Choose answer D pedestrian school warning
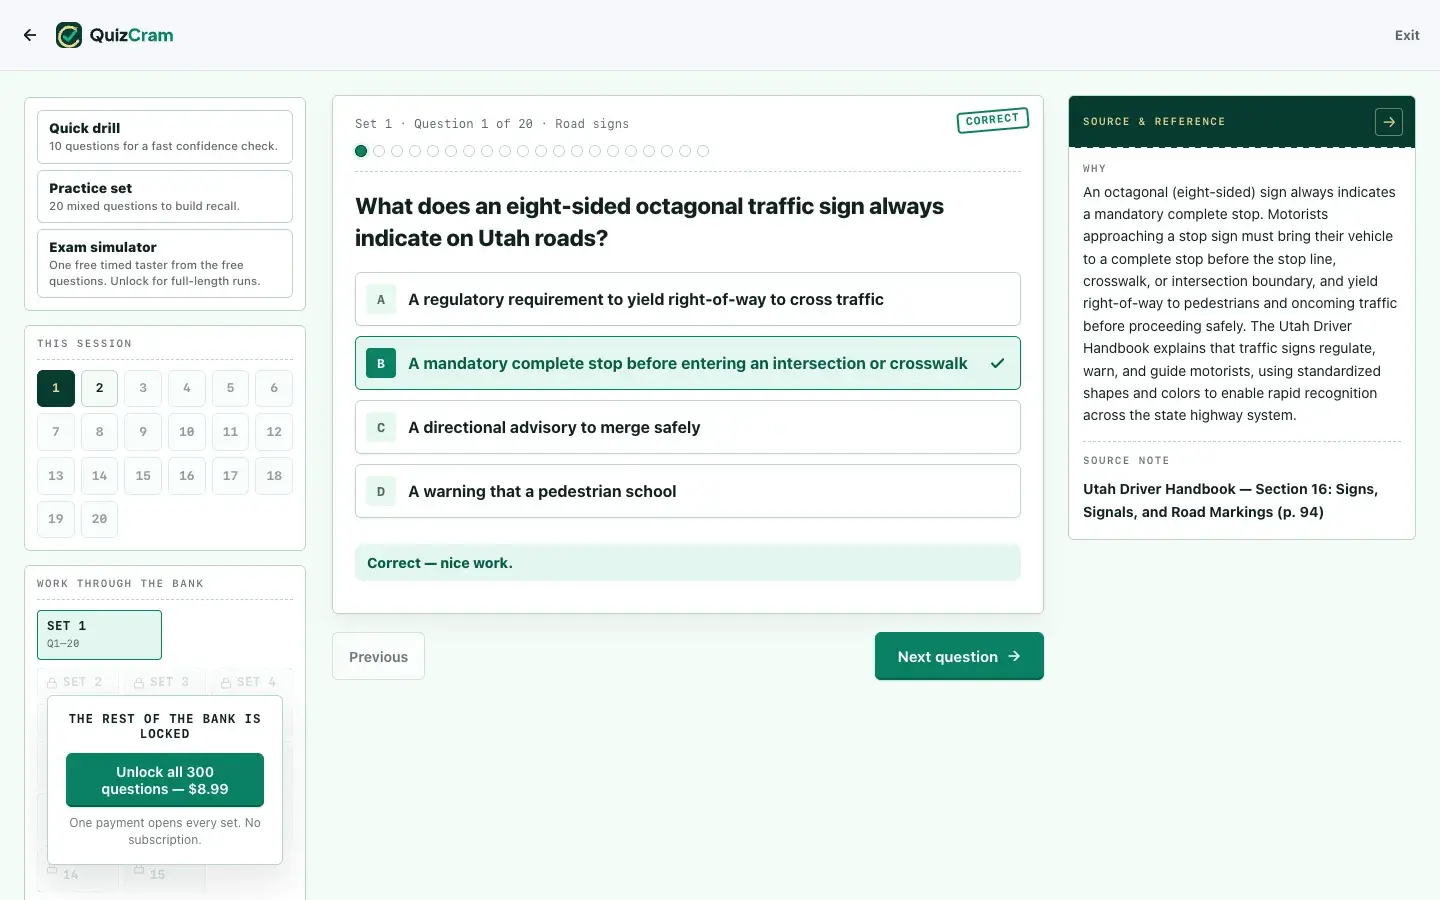The width and height of the screenshot is (1440, 900). 688,491
